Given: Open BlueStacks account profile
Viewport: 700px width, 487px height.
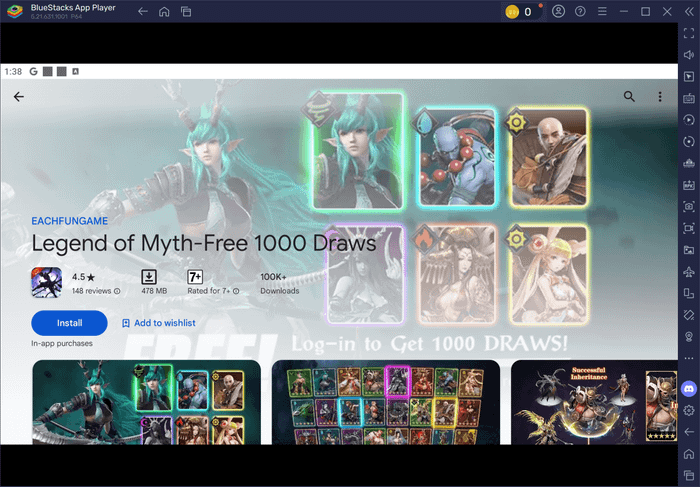Looking at the screenshot, I should tap(558, 11).
